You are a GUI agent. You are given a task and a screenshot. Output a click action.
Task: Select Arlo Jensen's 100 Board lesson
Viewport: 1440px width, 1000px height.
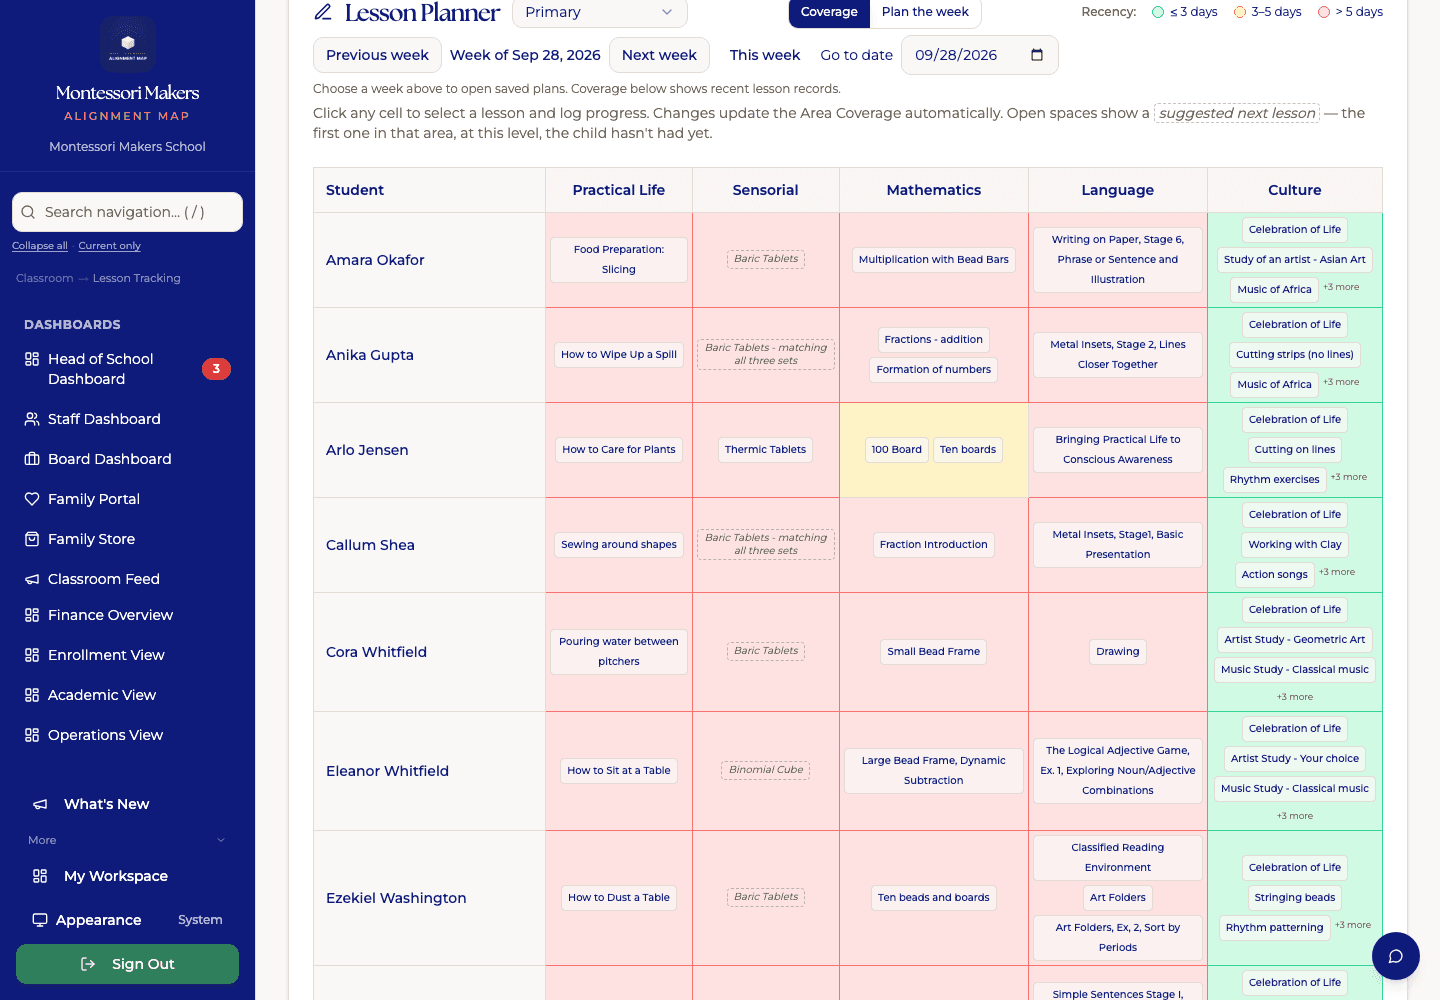point(896,450)
